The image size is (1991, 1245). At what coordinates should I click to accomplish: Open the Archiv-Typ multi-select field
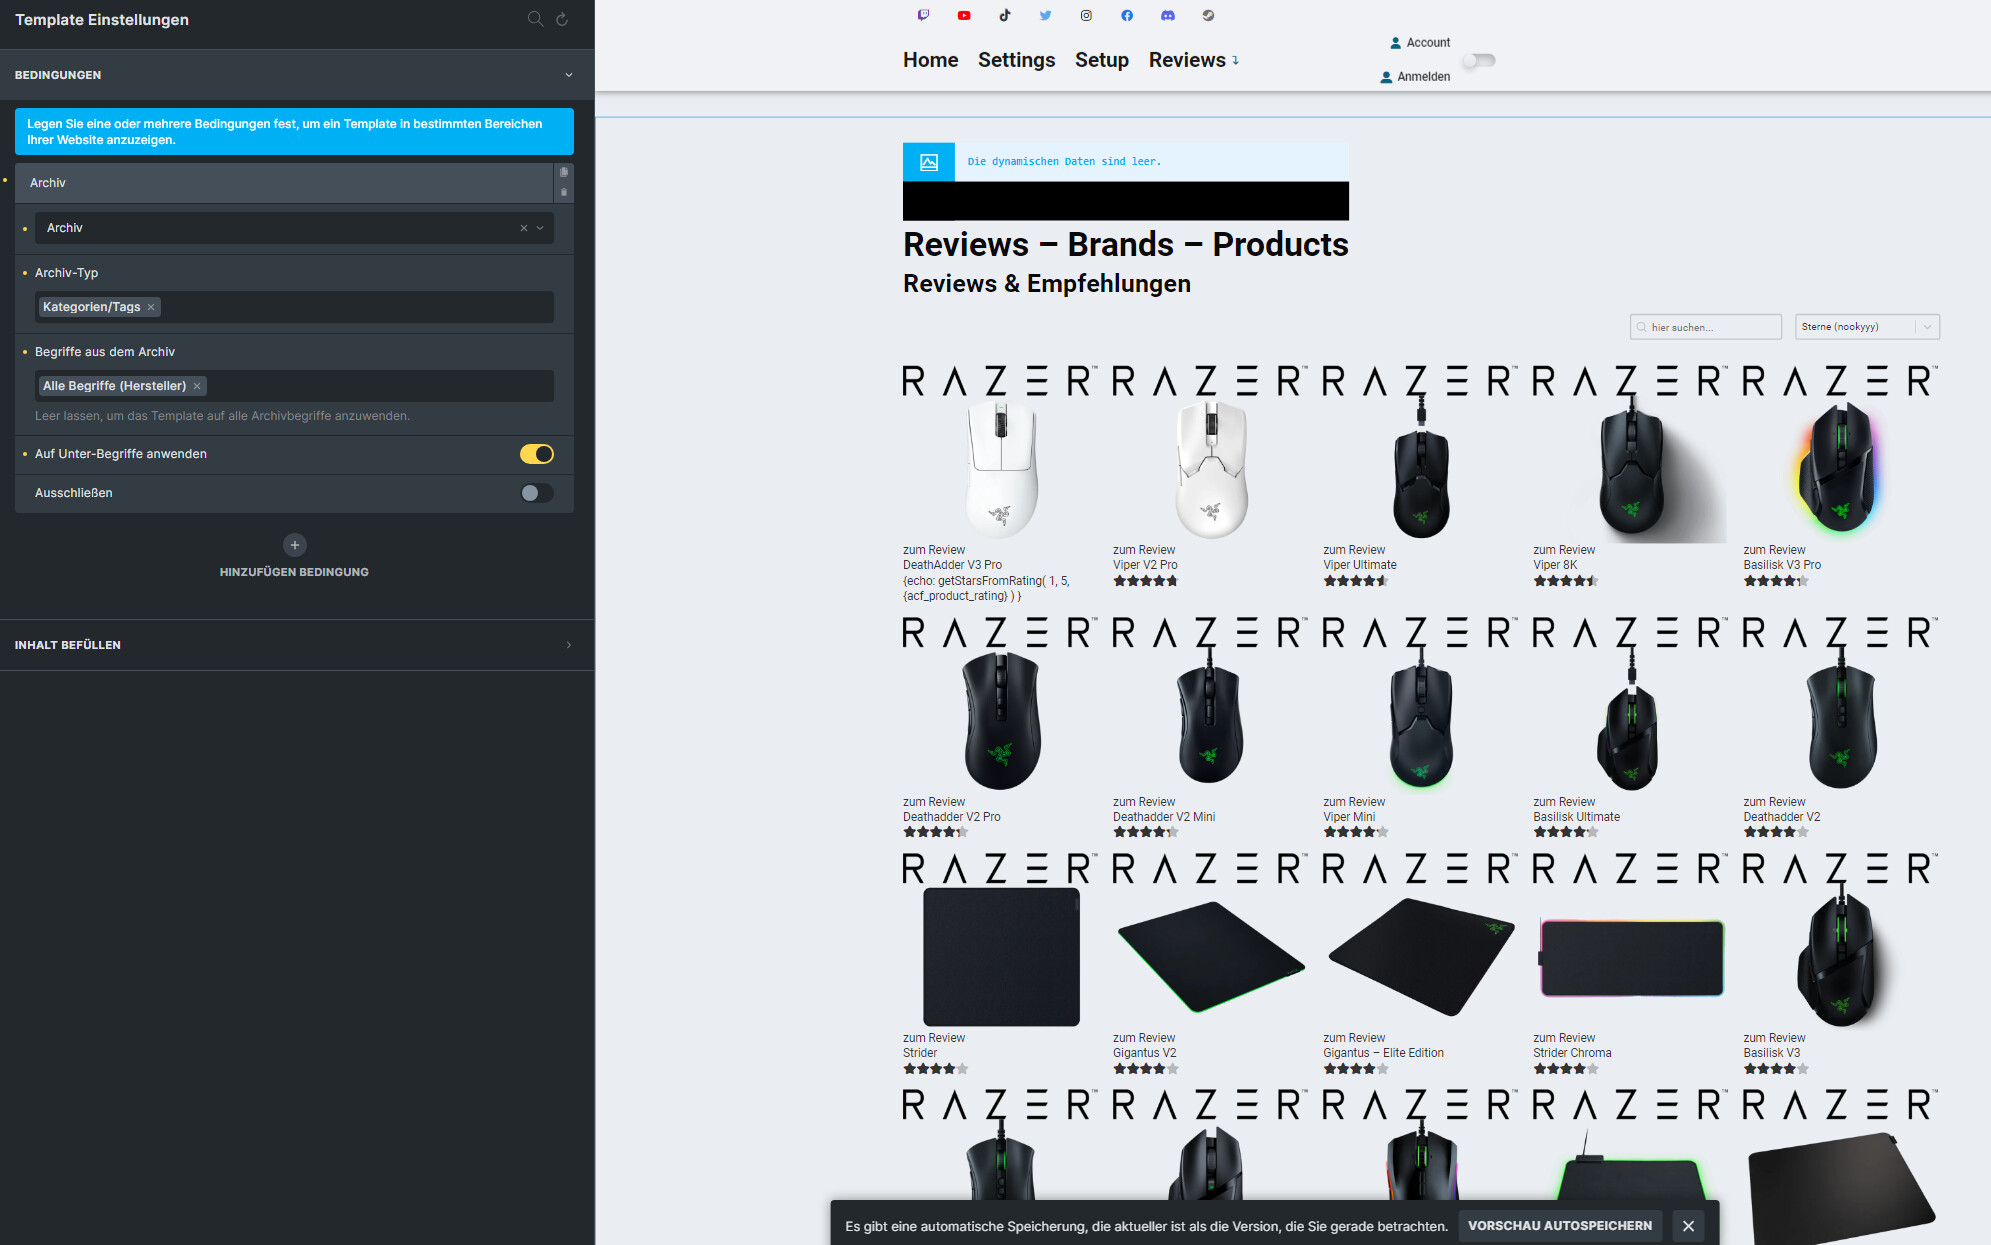click(x=294, y=307)
